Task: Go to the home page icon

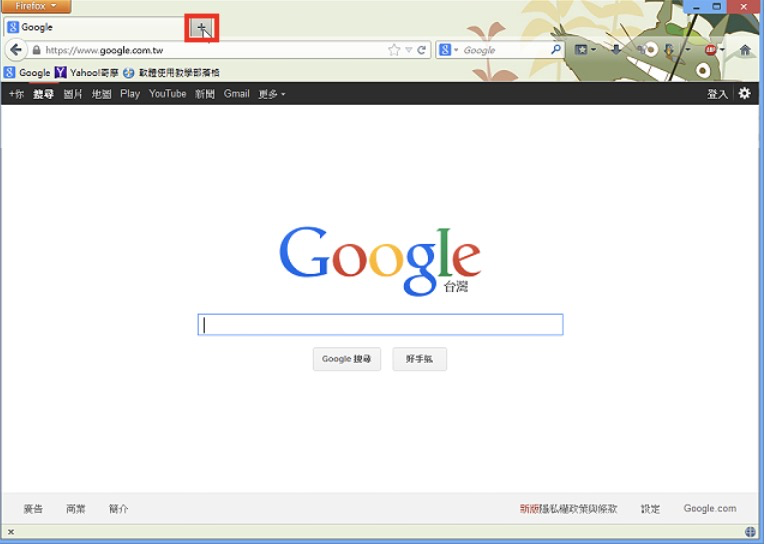Action: pyautogui.click(x=745, y=50)
